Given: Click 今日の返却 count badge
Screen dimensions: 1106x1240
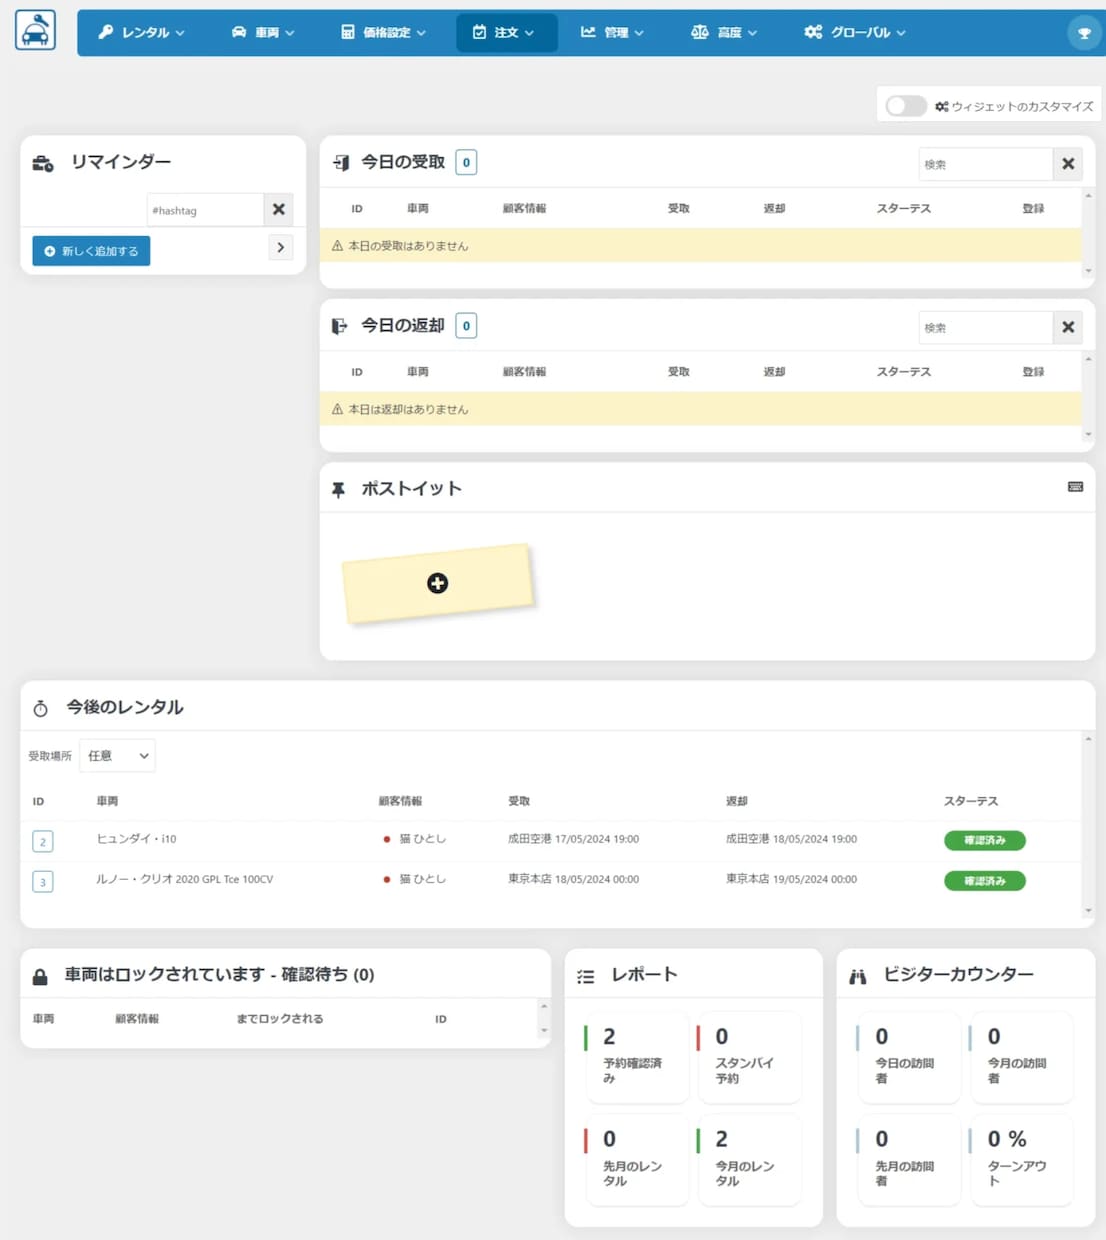Looking at the screenshot, I should tap(466, 325).
